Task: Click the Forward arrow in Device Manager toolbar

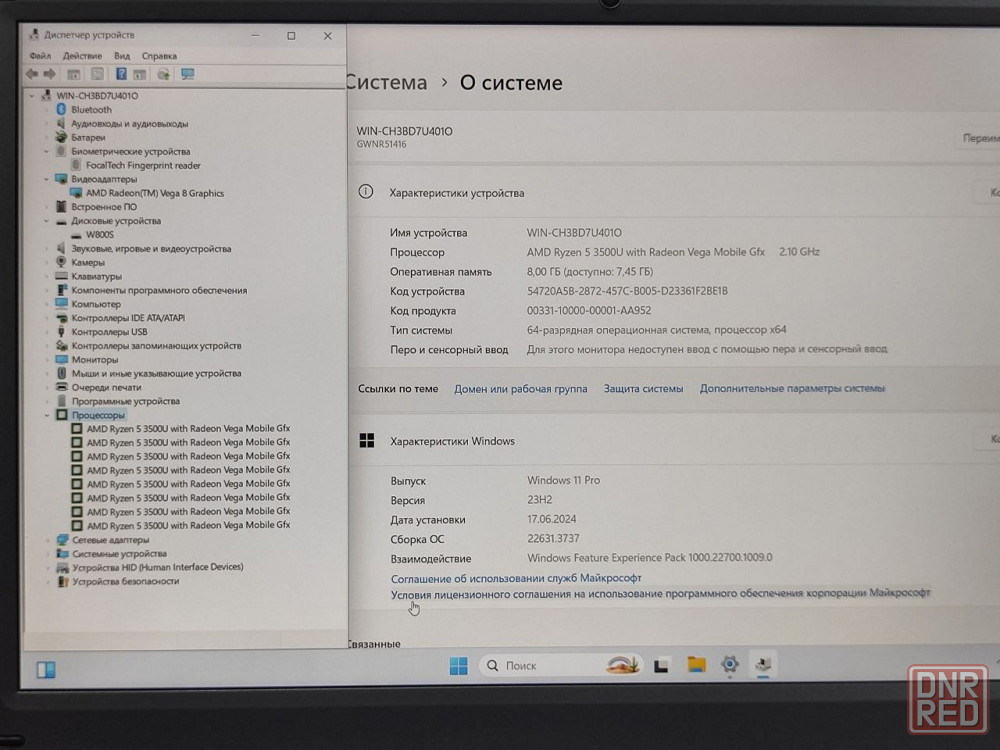Action: (x=49, y=75)
